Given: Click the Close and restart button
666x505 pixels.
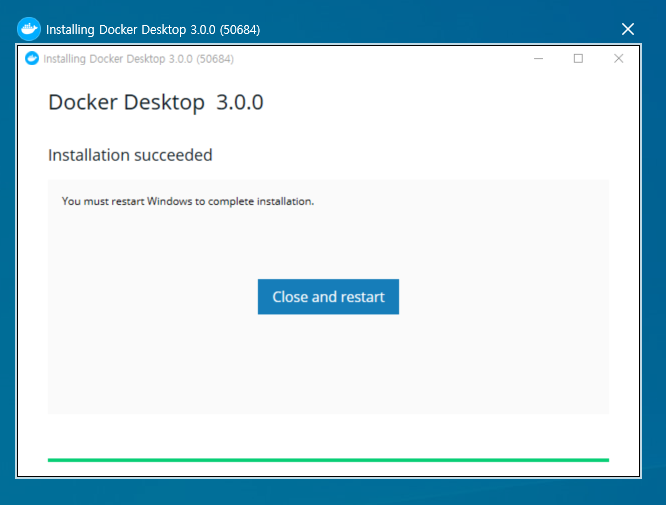Looking at the screenshot, I should (328, 296).
